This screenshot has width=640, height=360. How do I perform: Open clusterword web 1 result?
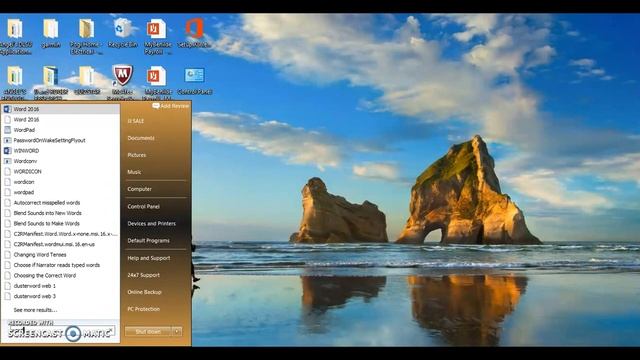tap(60, 286)
